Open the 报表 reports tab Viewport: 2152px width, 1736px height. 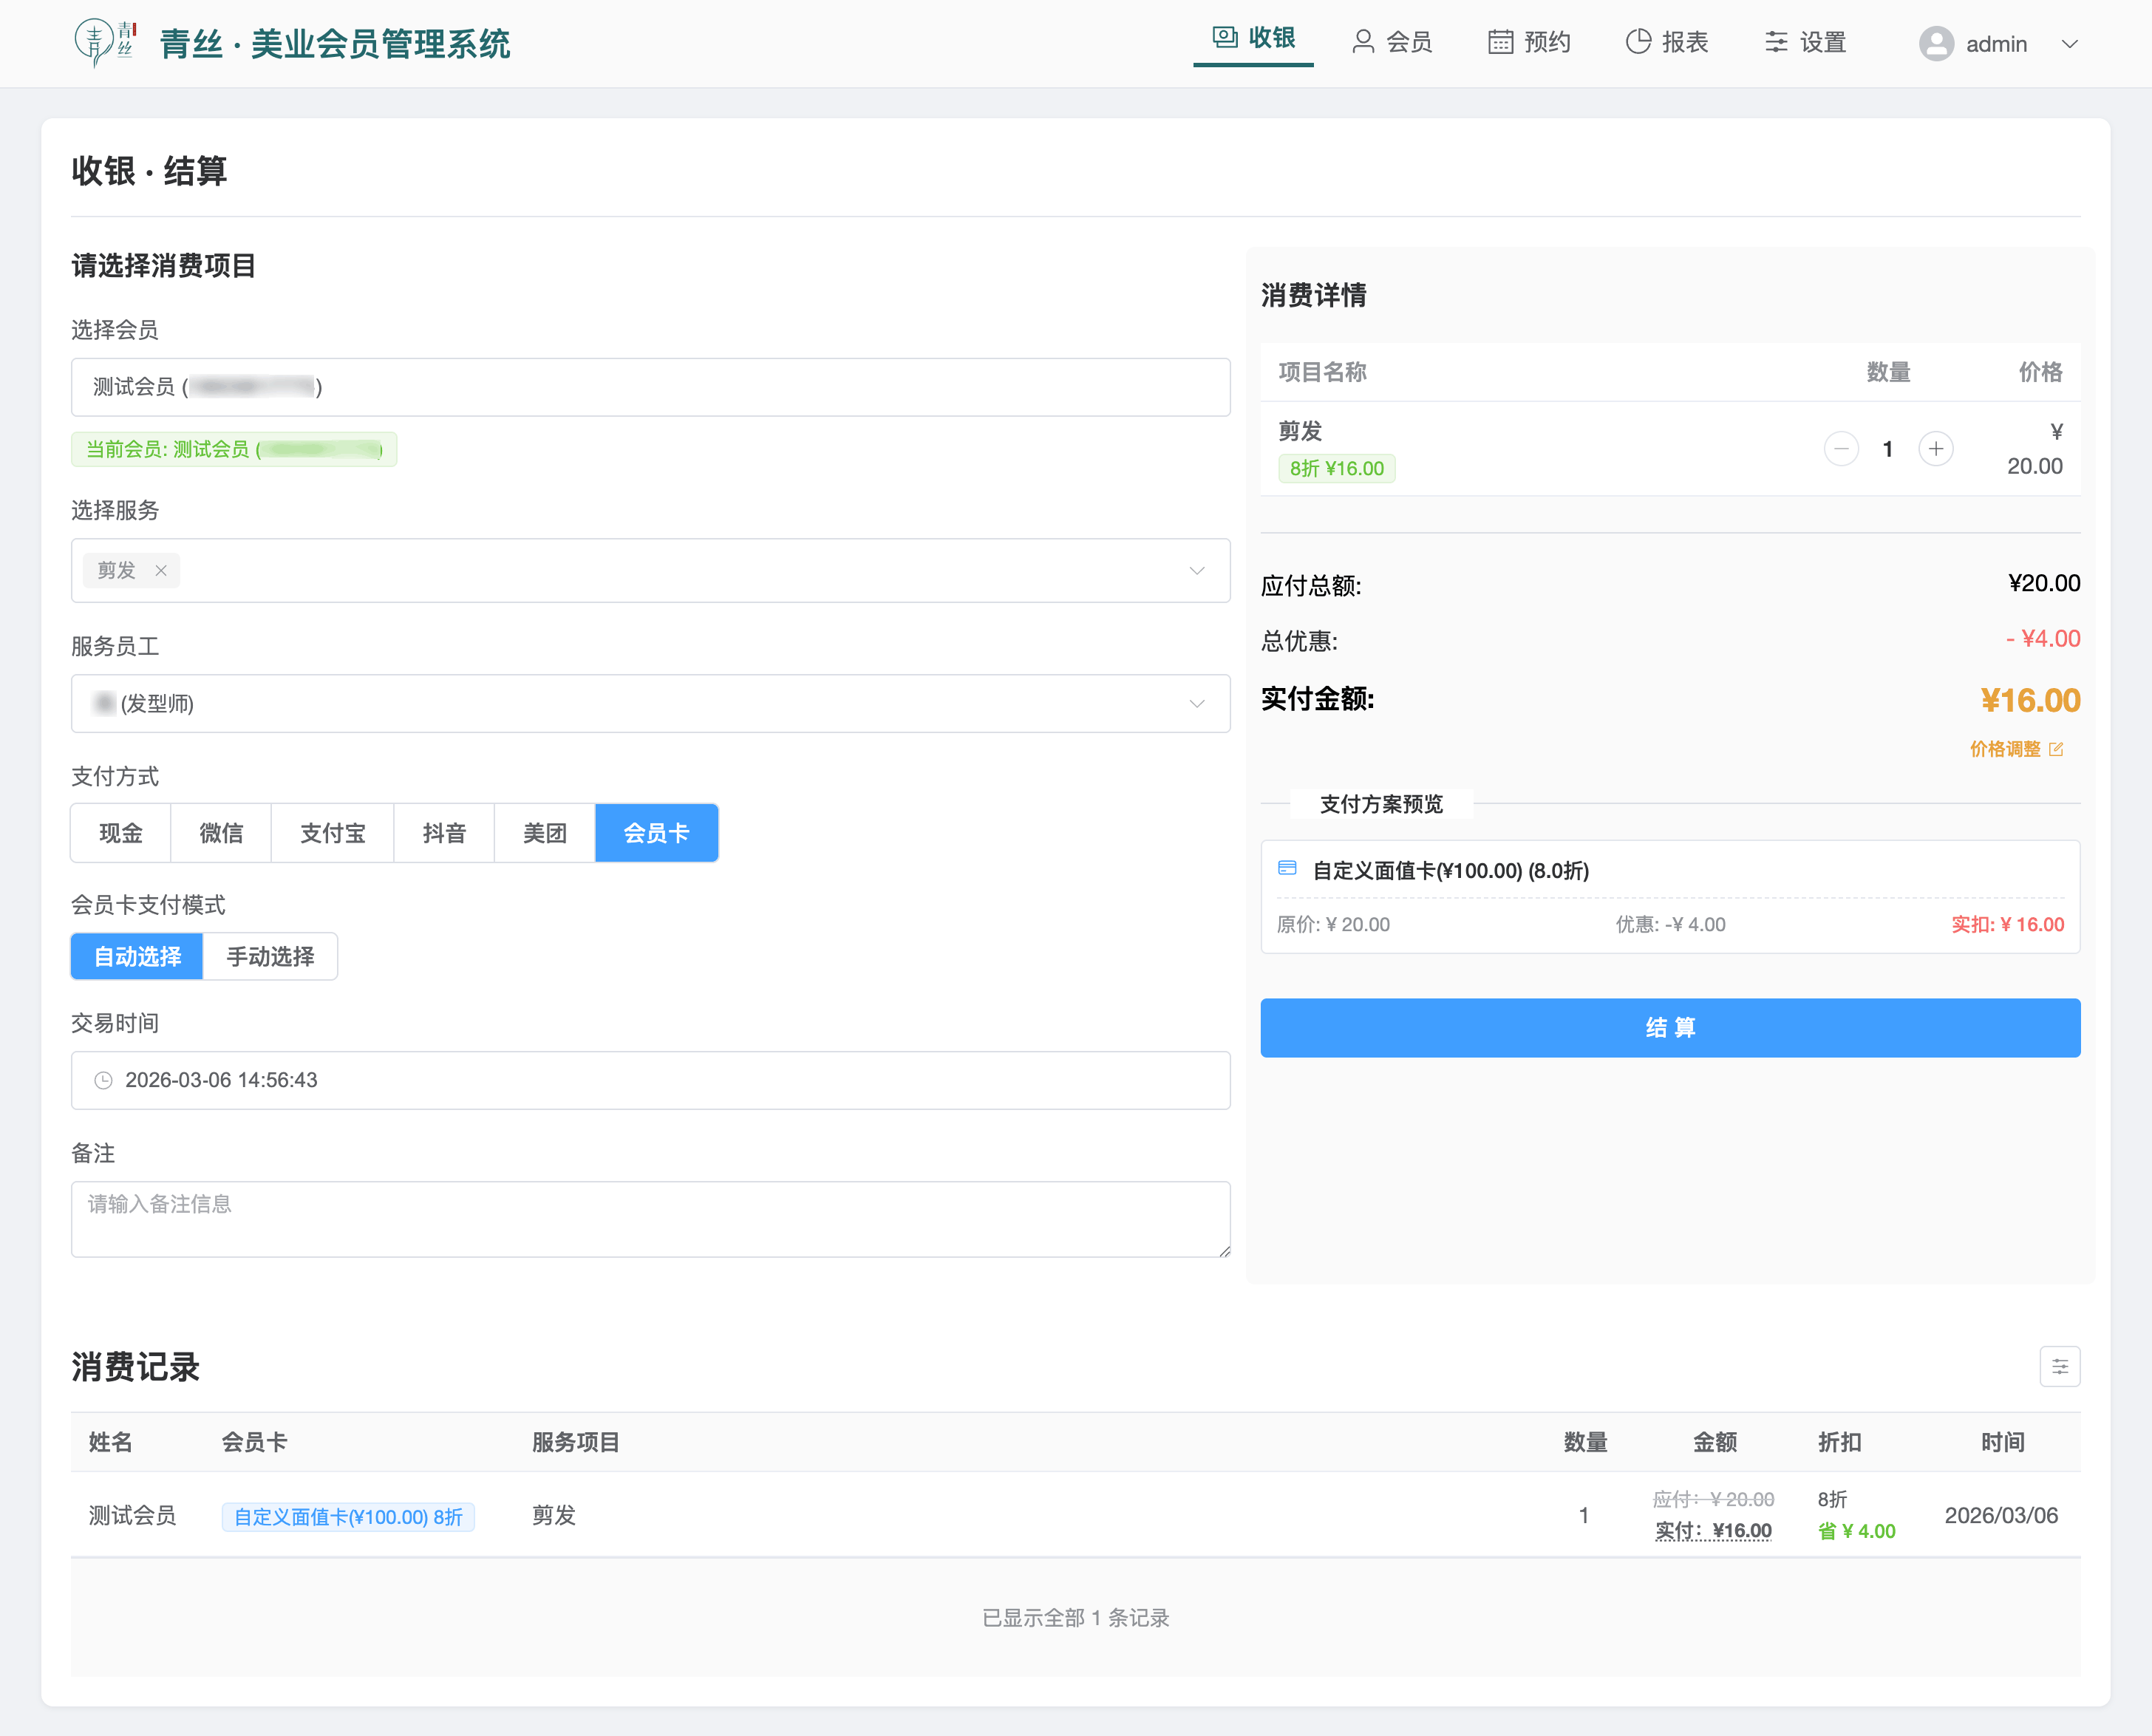point(1667,42)
